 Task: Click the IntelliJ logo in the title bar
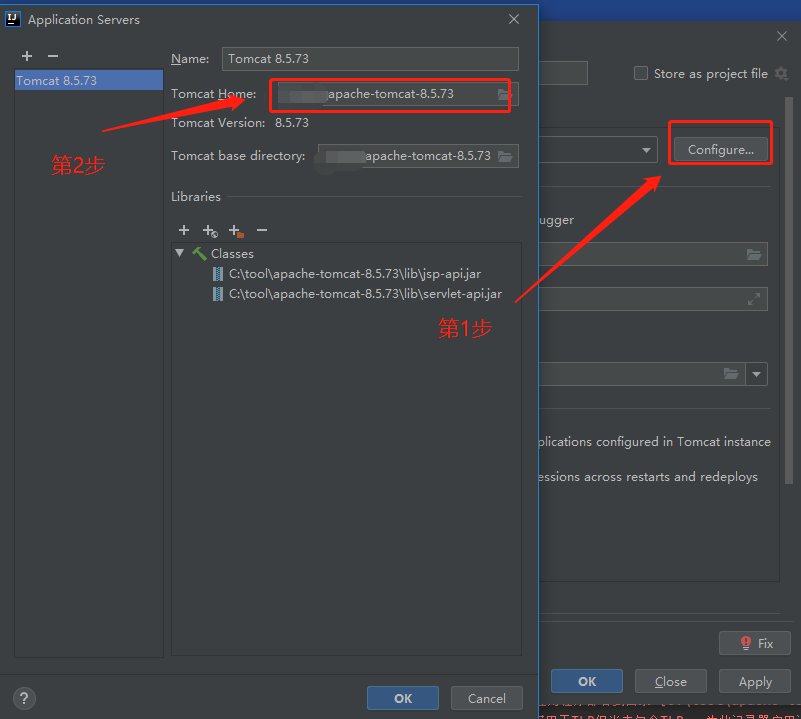12,19
